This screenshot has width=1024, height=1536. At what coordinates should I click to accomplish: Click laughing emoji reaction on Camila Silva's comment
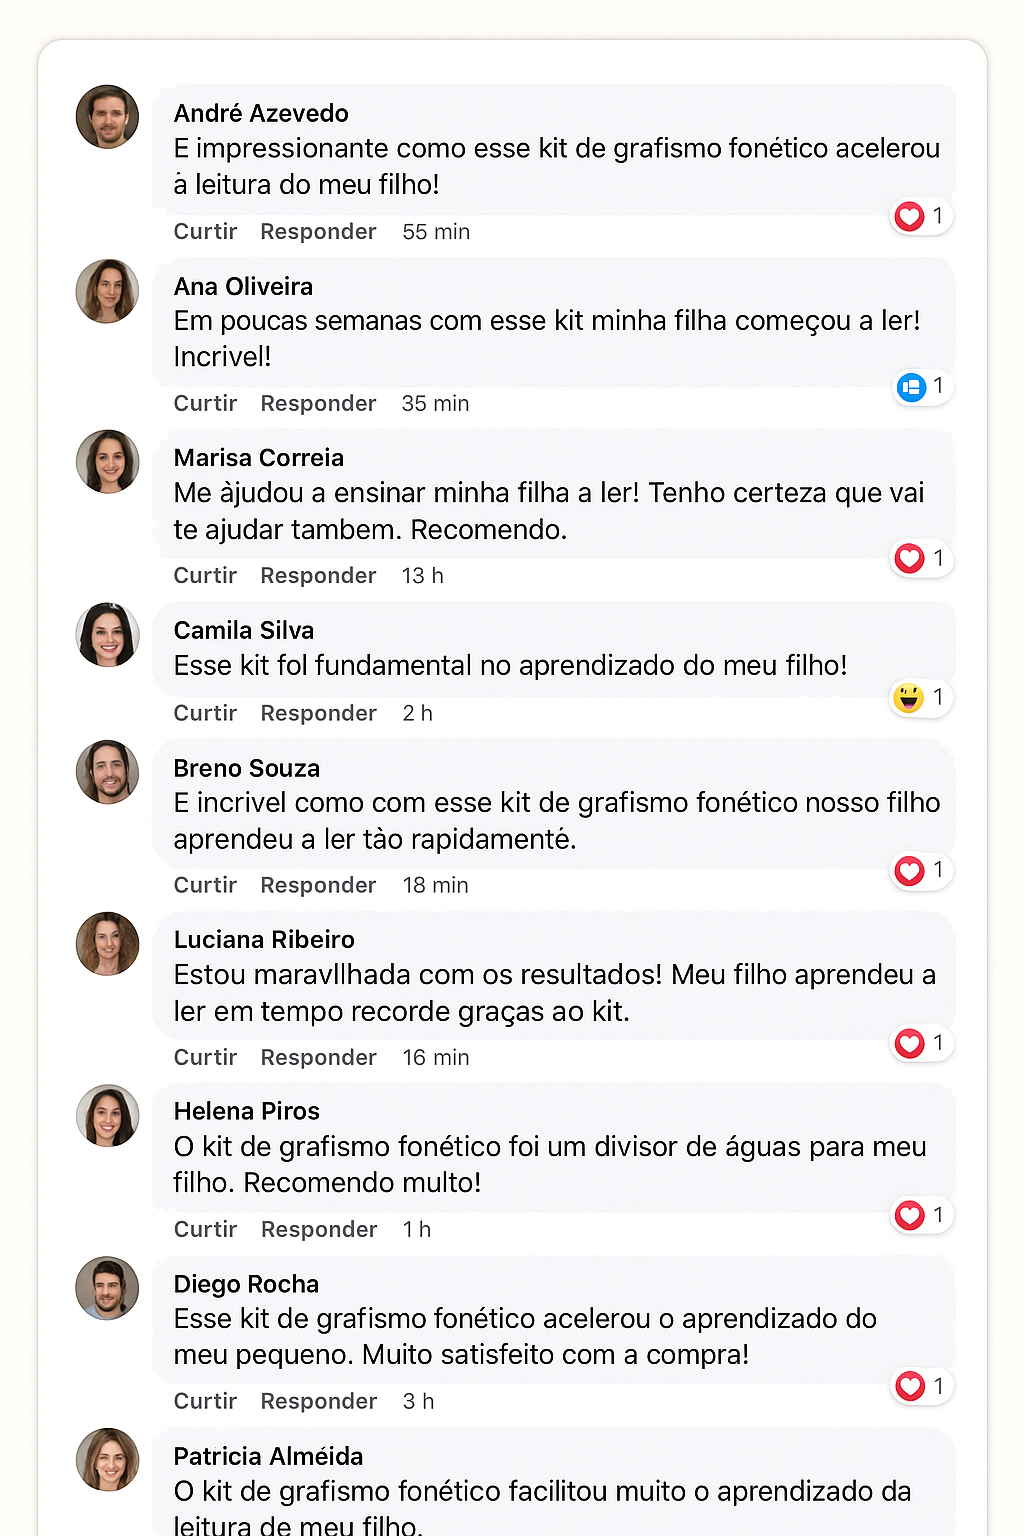(x=908, y=697)
